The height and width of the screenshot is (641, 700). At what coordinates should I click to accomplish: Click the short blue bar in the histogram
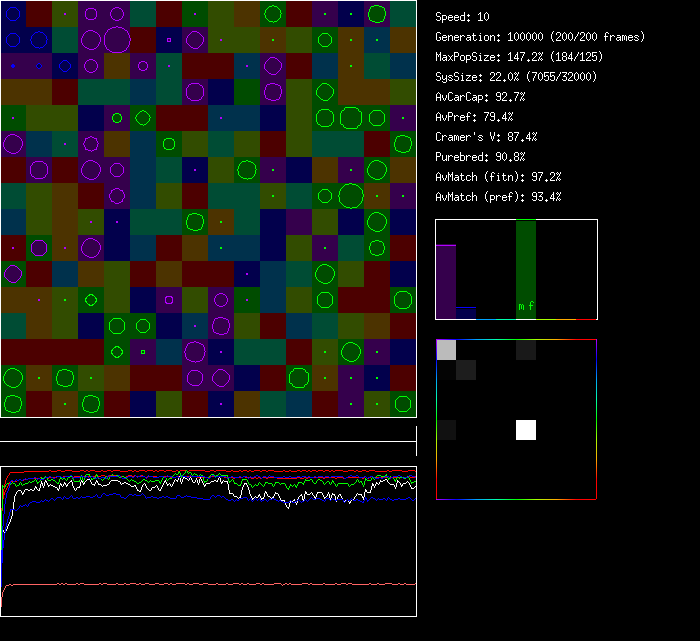coord(466,313)
